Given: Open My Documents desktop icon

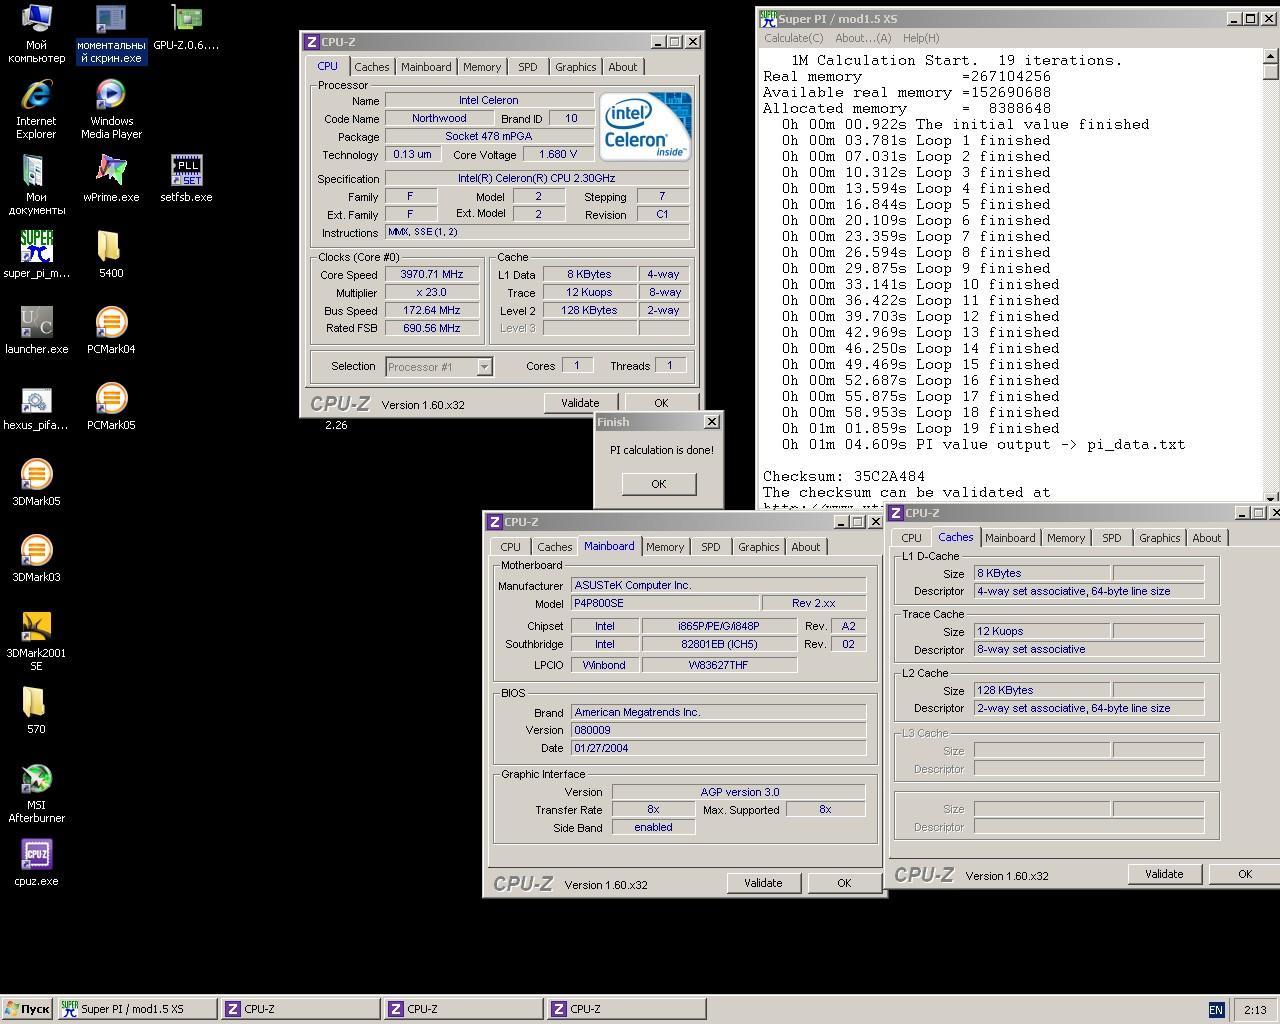Looking at the screenshot, I should click(36, 185).
